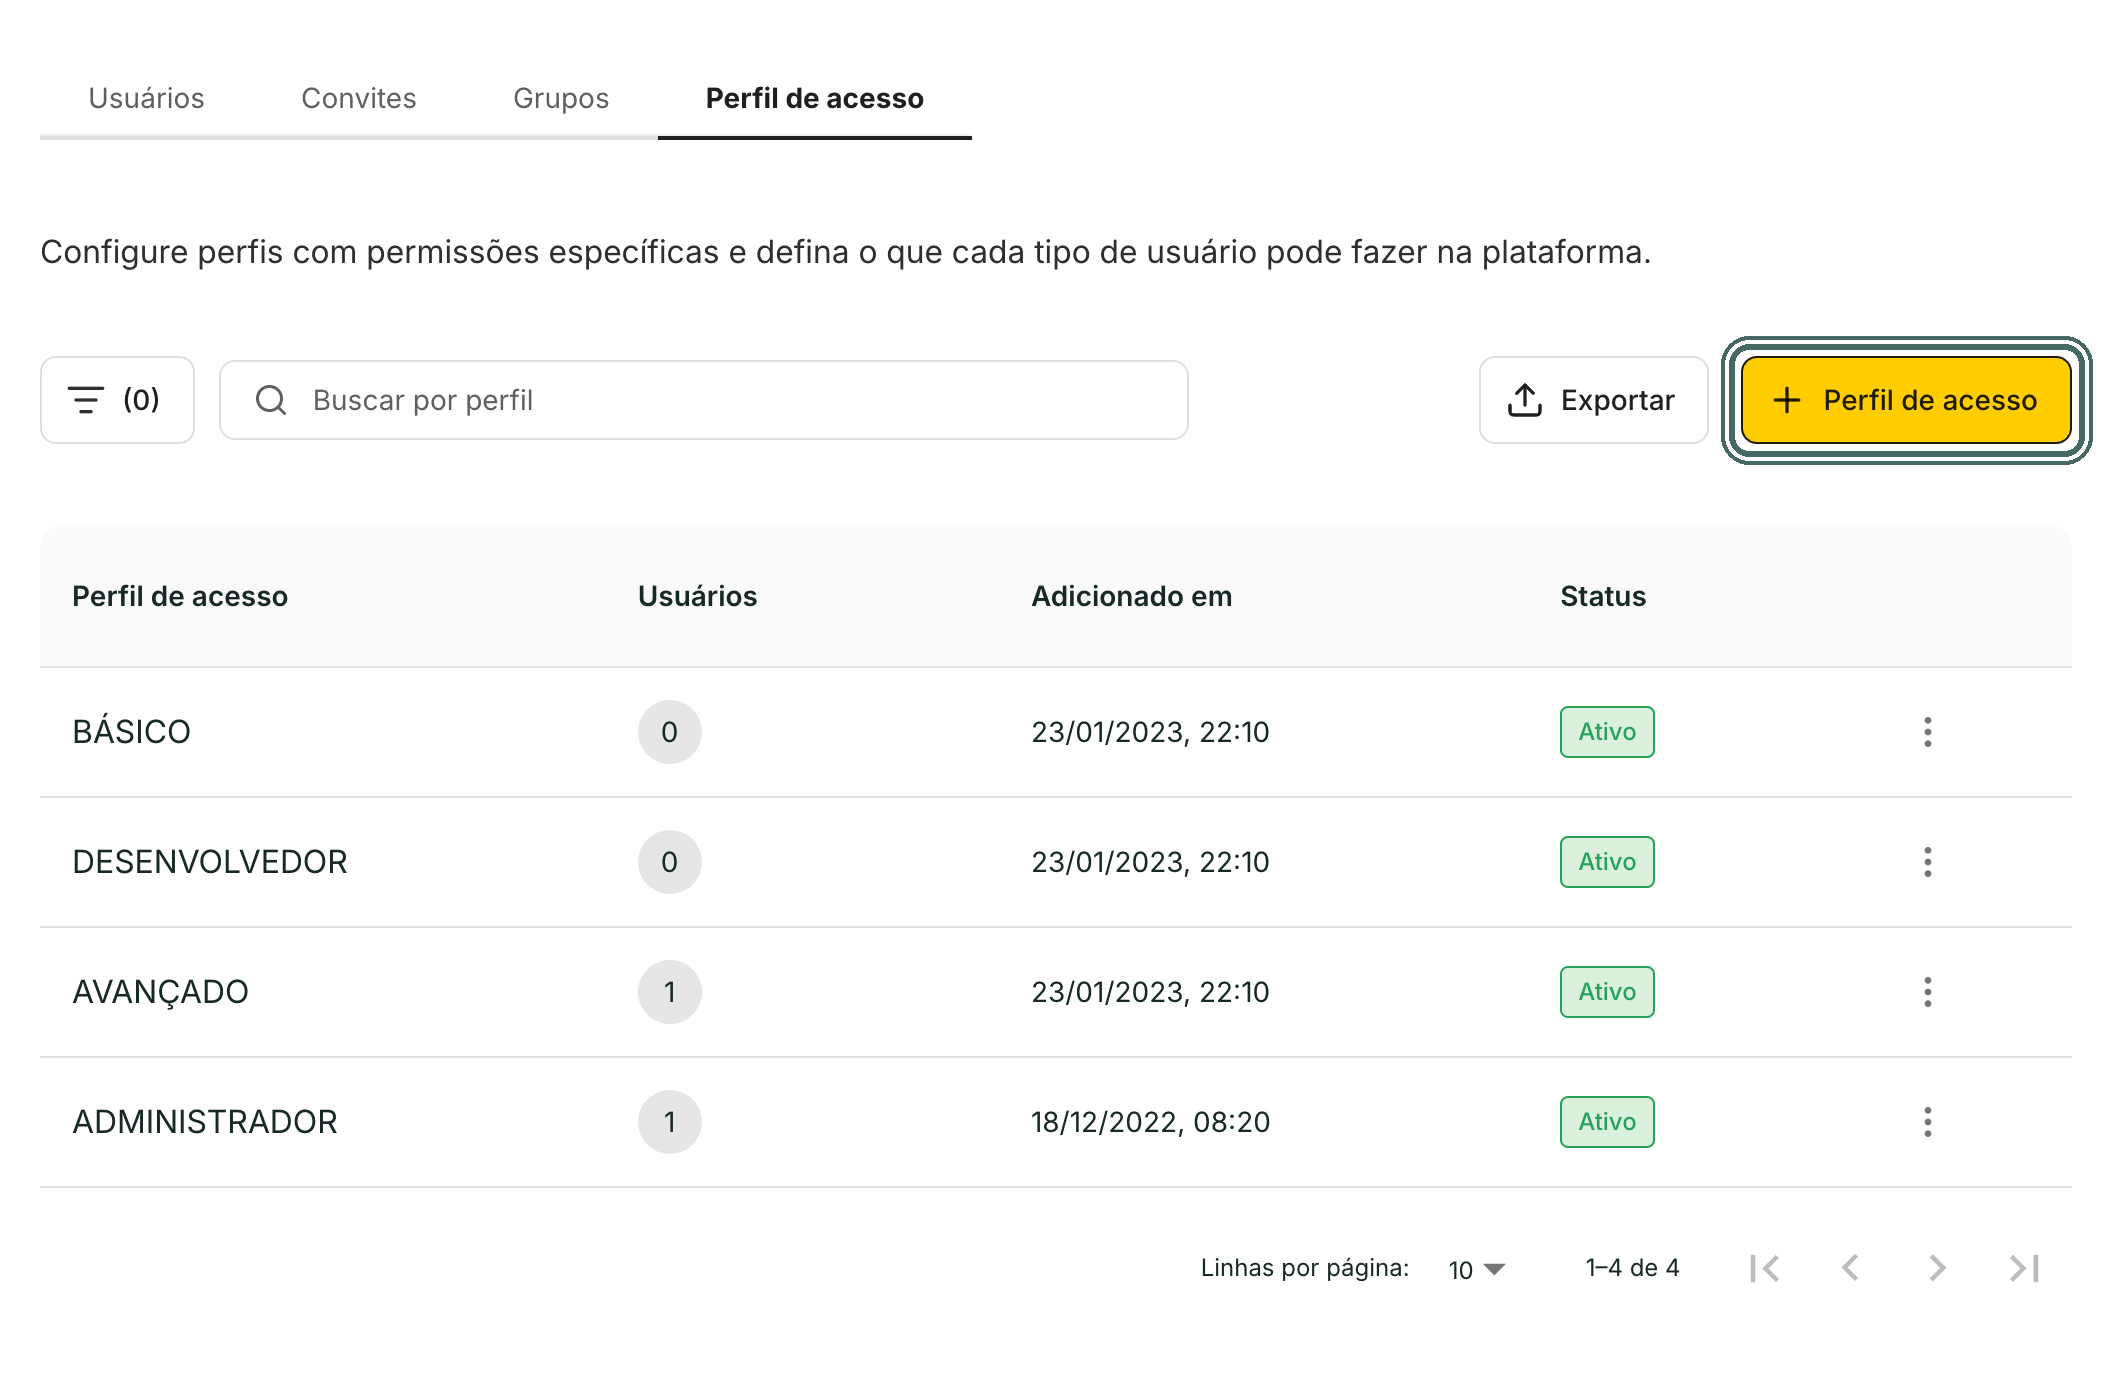Click the DESENVOLVEDOR profile name
2112x1380 pixels.
pos(210,862)
